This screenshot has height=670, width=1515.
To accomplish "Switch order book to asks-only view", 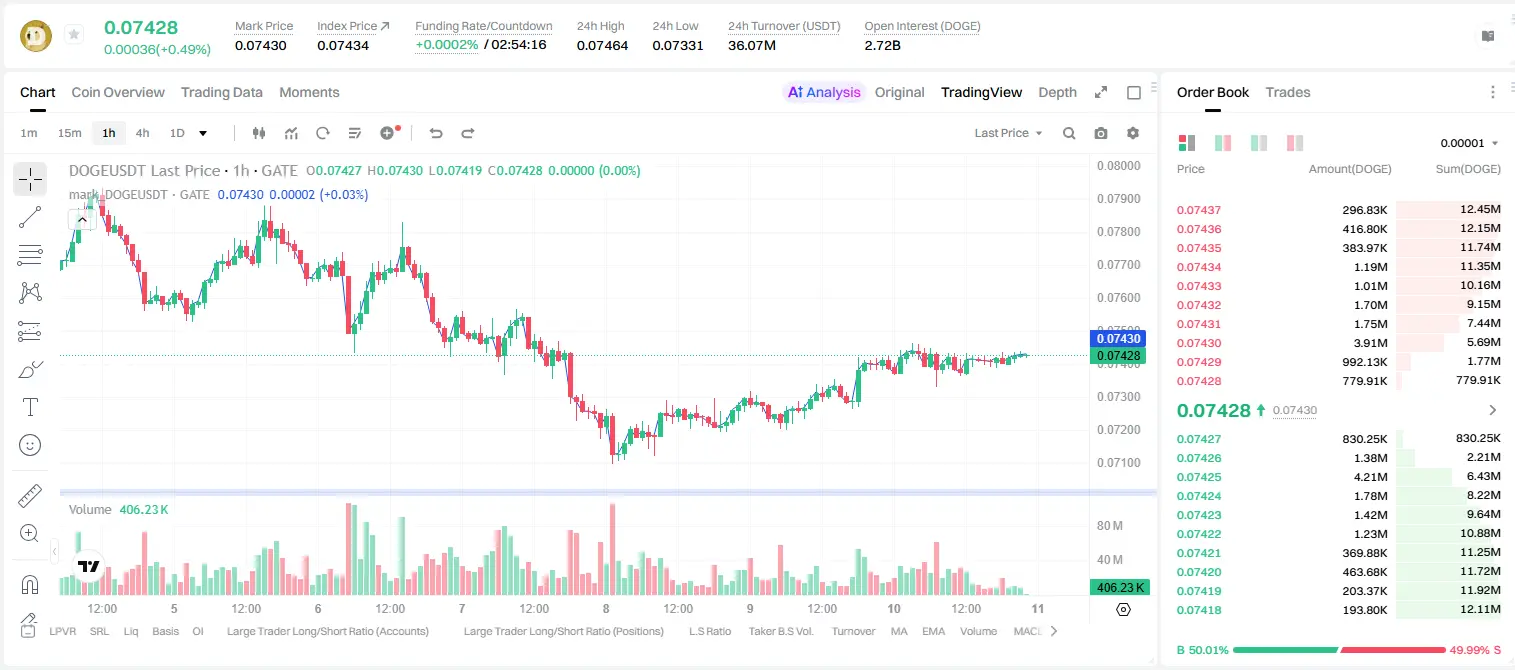I will [1295, 143].
